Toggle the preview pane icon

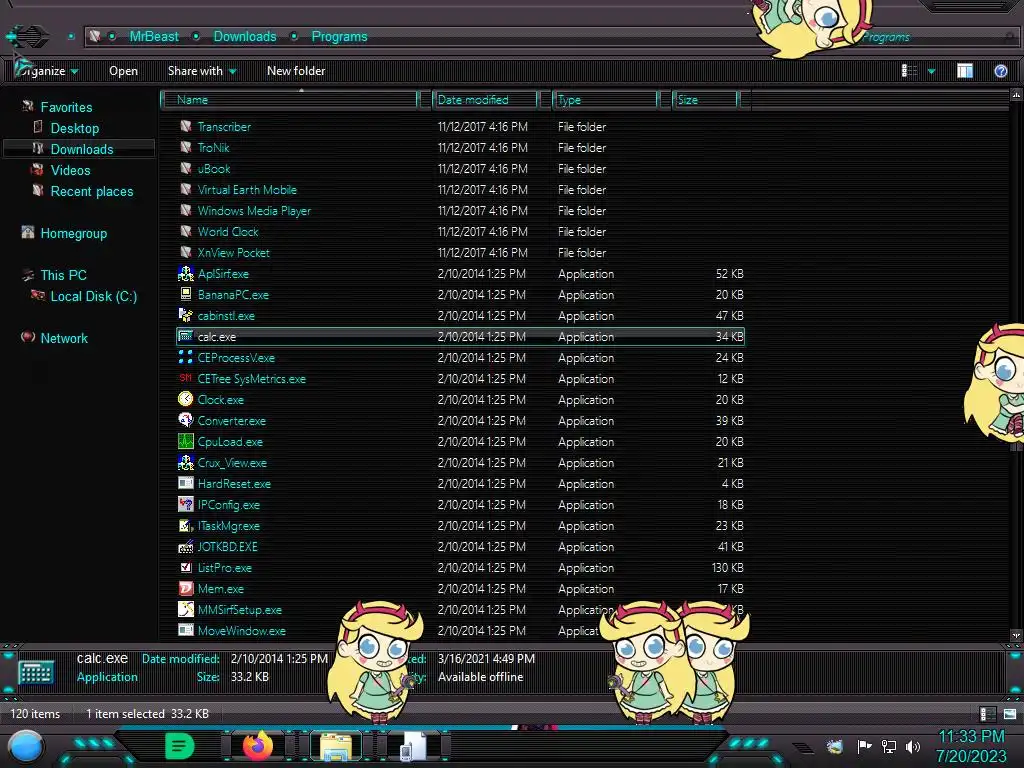965,71
